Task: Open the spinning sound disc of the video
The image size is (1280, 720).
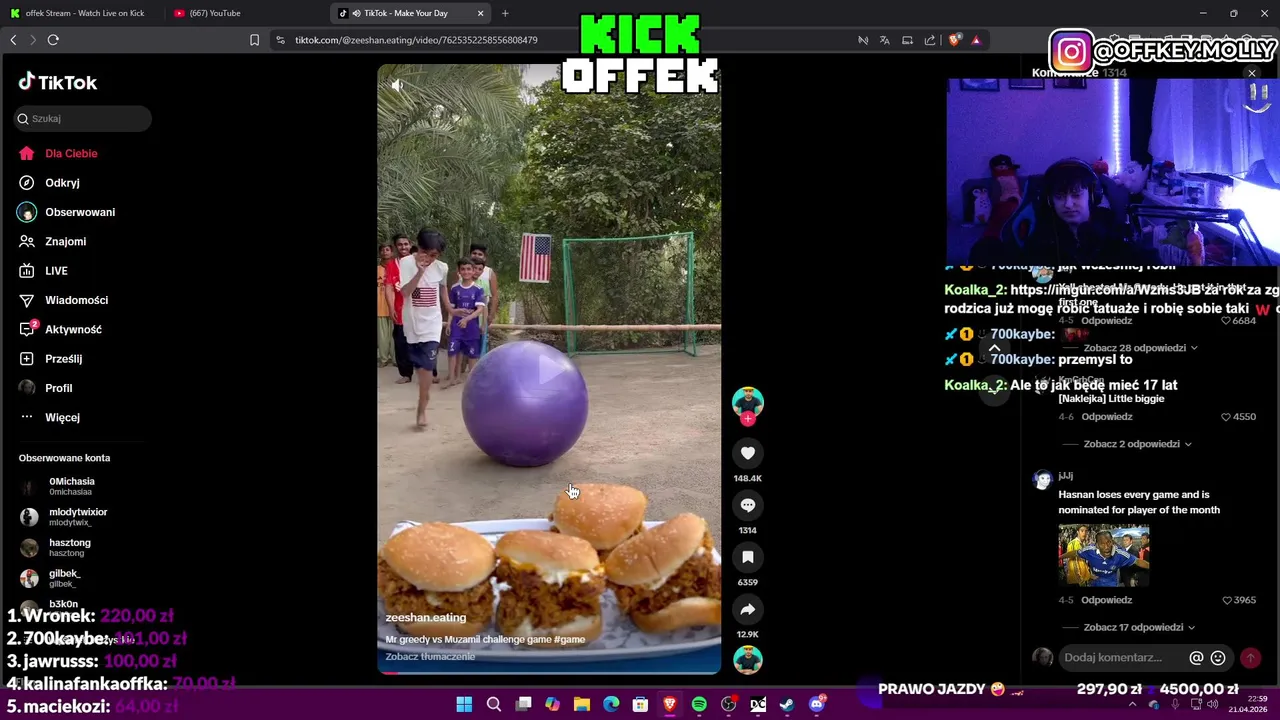Action: [747, 660]
